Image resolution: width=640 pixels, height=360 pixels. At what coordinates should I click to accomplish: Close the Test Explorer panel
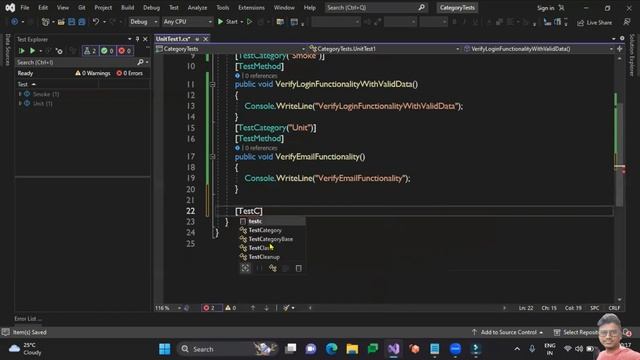point(145,39)
